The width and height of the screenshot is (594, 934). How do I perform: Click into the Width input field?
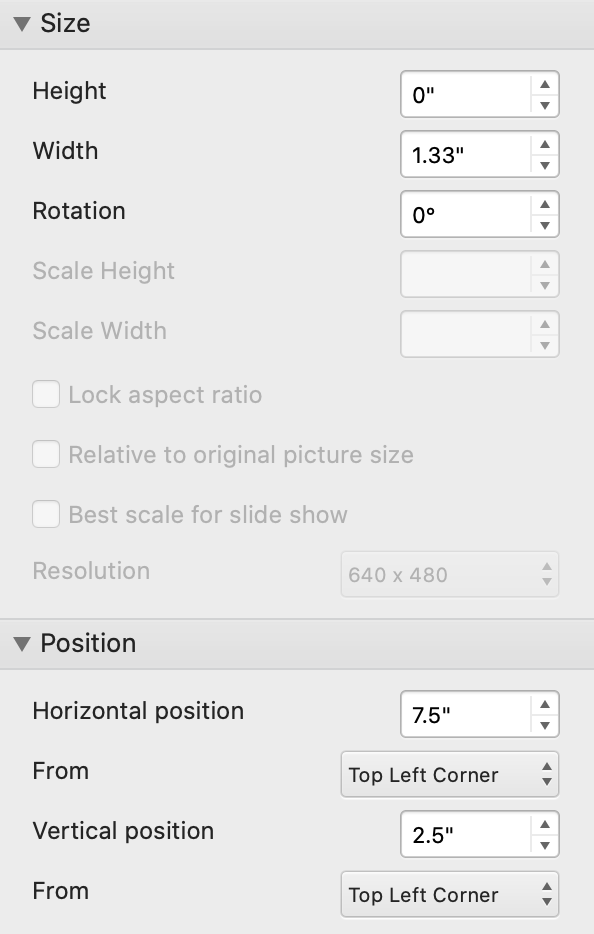point(465,154)
